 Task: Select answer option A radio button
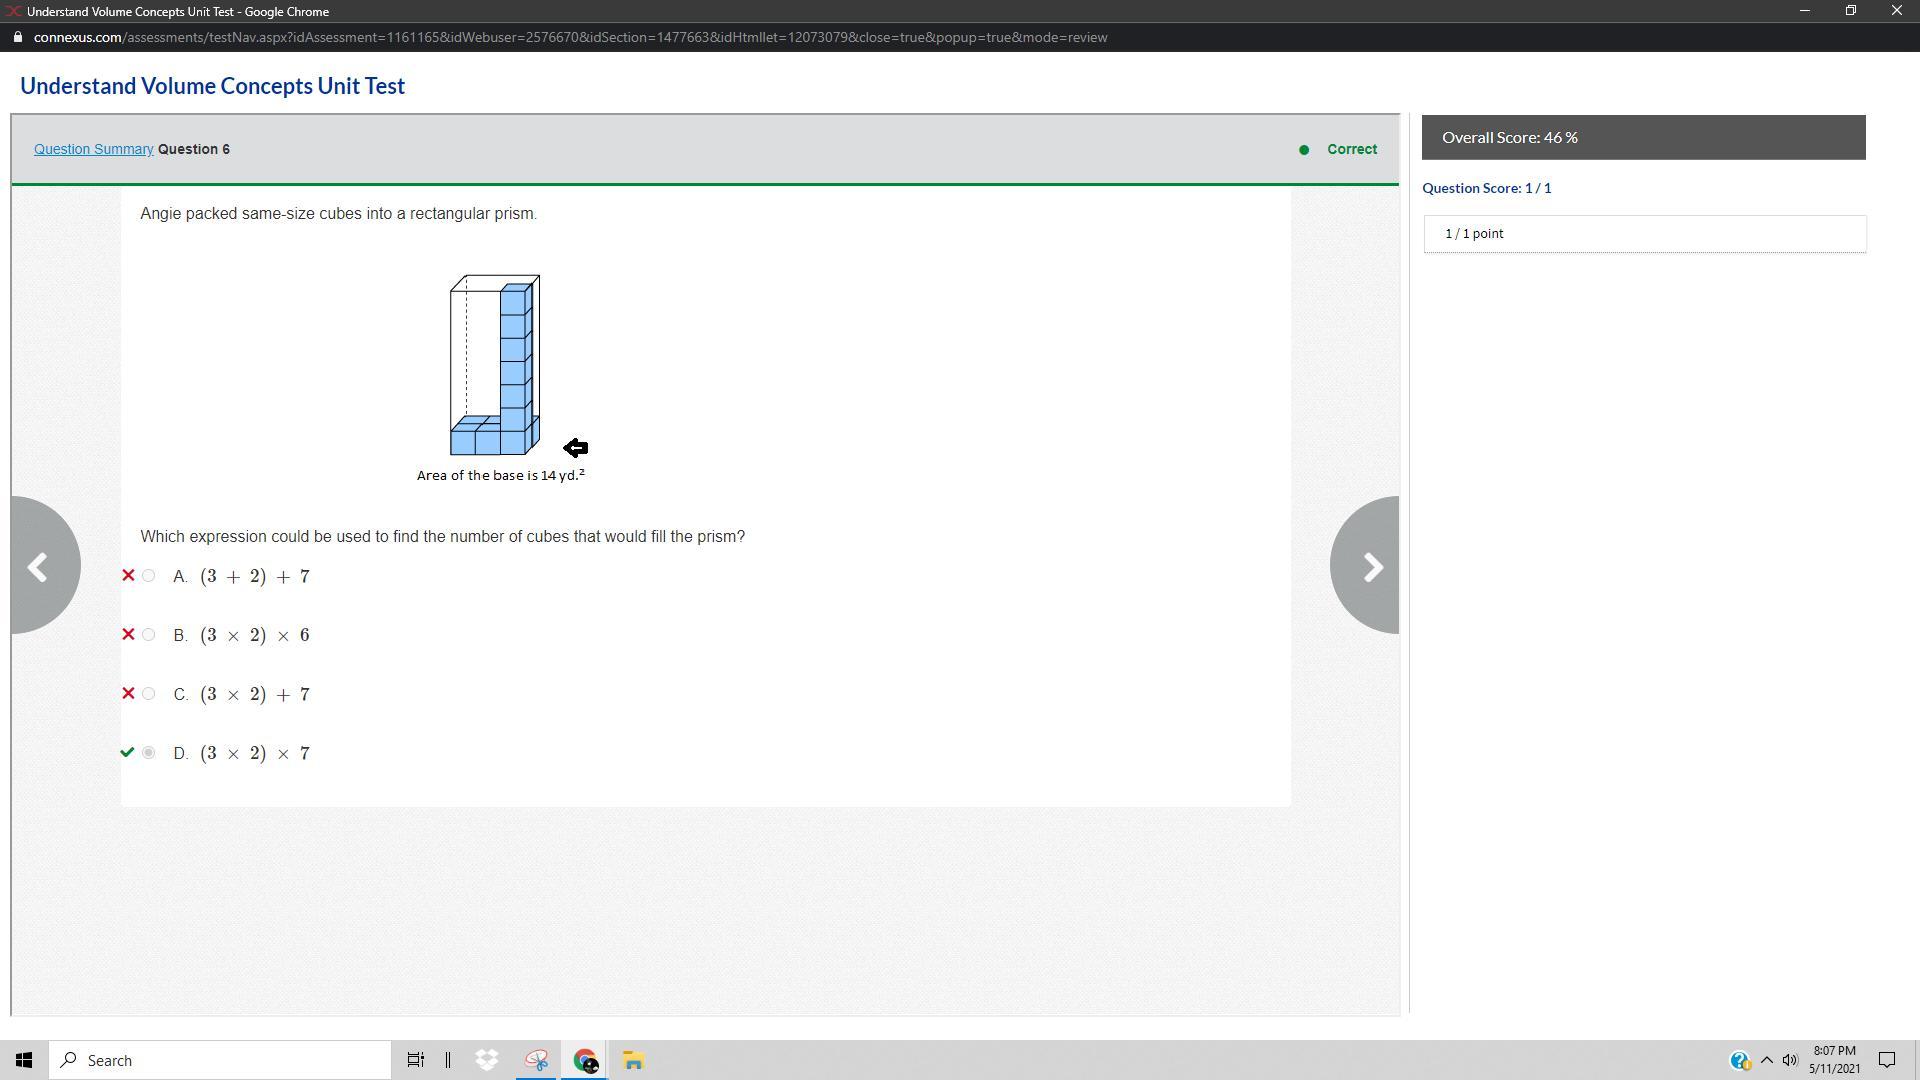149,576
